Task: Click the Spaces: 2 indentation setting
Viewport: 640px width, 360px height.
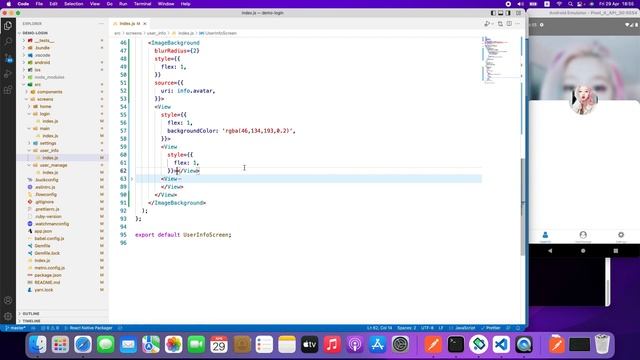Action: tap(407, 328)
